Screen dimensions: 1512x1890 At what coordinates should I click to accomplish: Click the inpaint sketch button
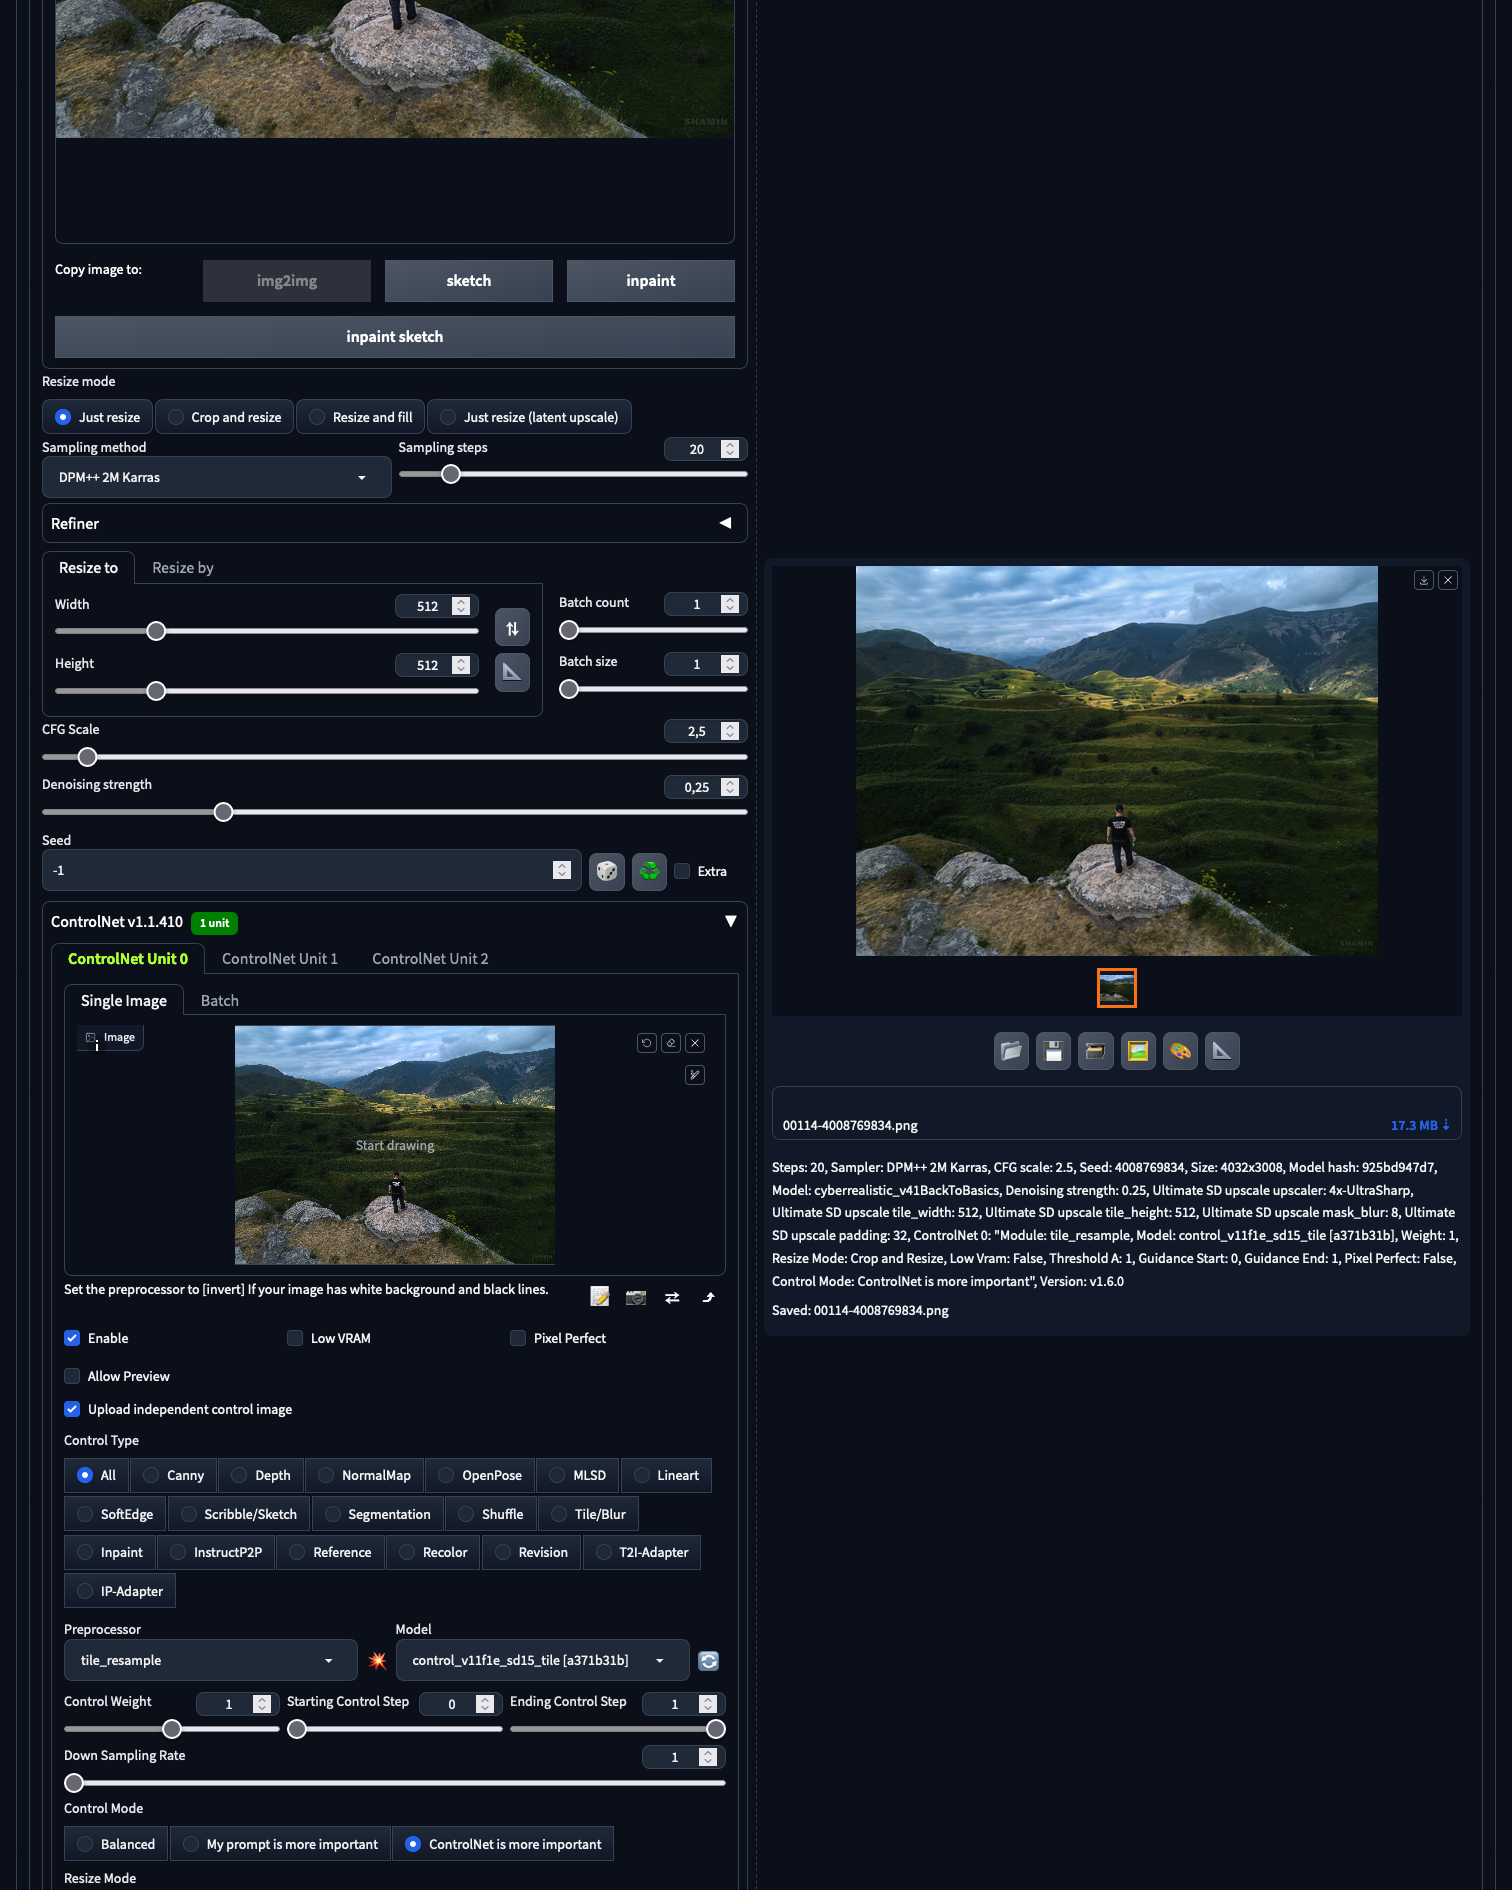coord(394,337)
